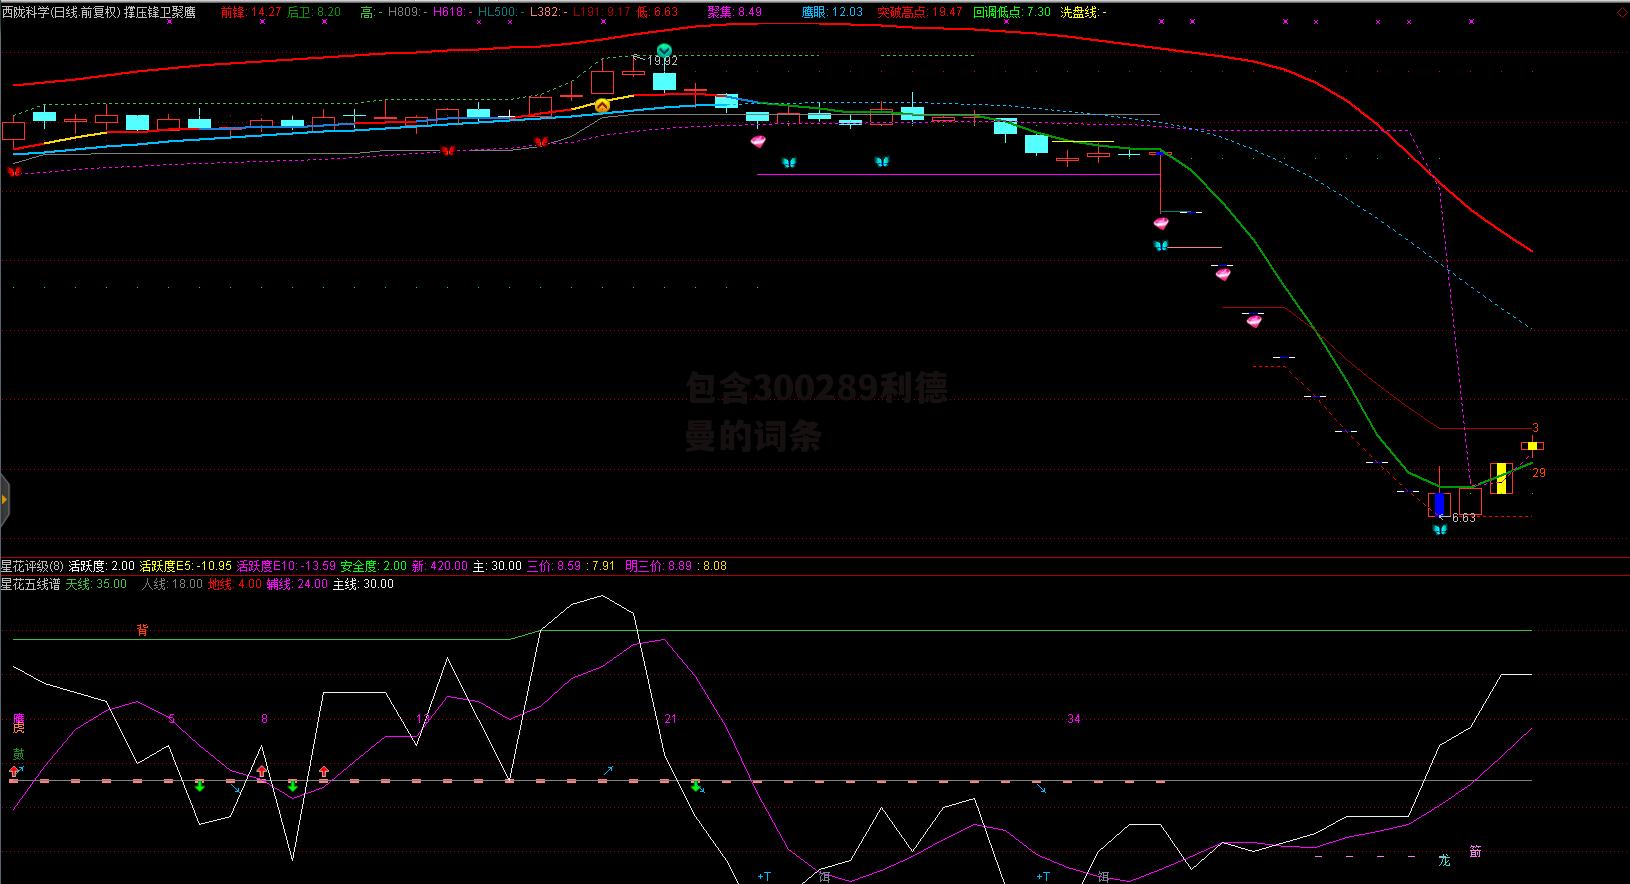Image resolution: width=1630 pixels, height=884 pixels.
Task: Click the green down-chevron marker near 19.92
Action: click(664, 50)
